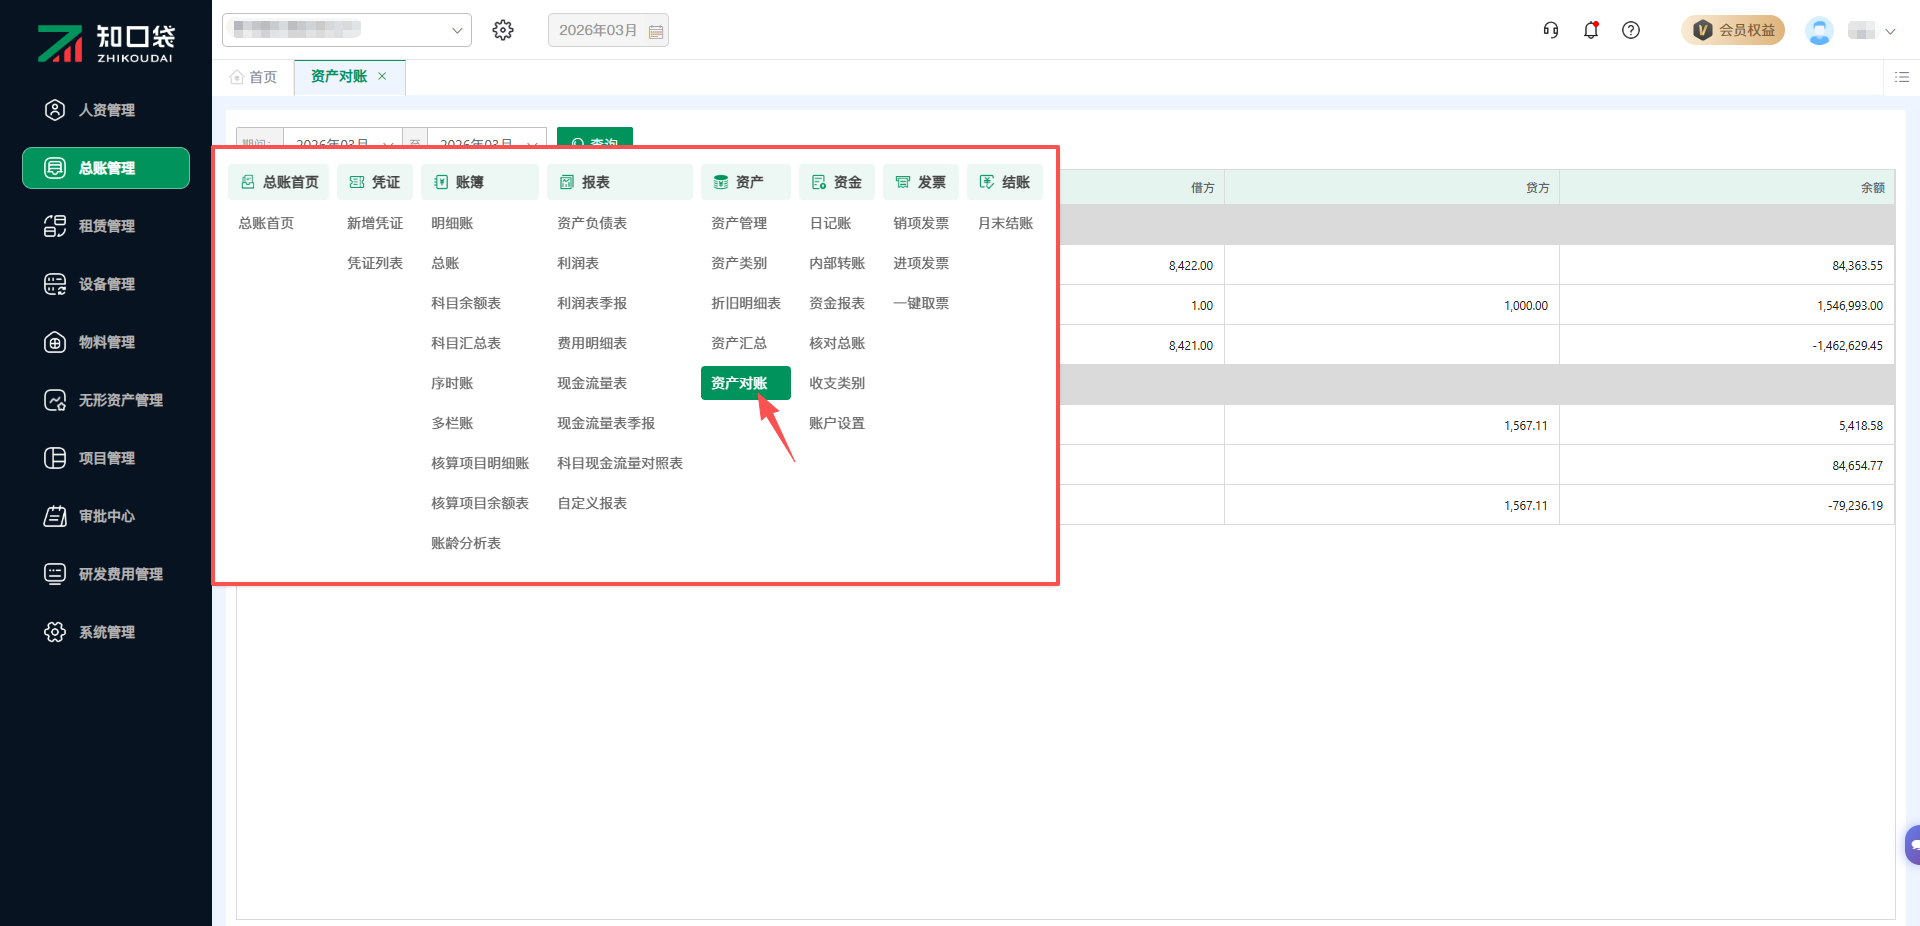Viewport: 1920px width, 926px height.
Task: Open 系统管理 in the sidebar
Action: pyautogui.click(x=106, y=632)
